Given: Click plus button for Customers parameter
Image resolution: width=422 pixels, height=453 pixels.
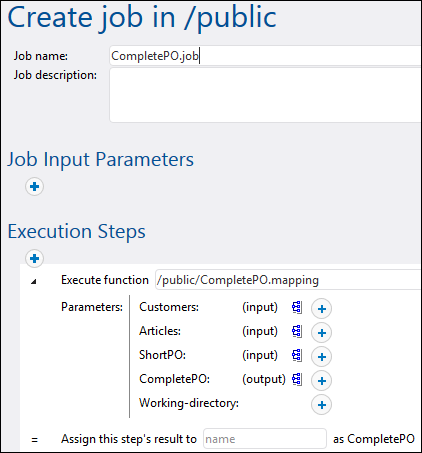Looking at the screenshot, I should pos(321,309).
